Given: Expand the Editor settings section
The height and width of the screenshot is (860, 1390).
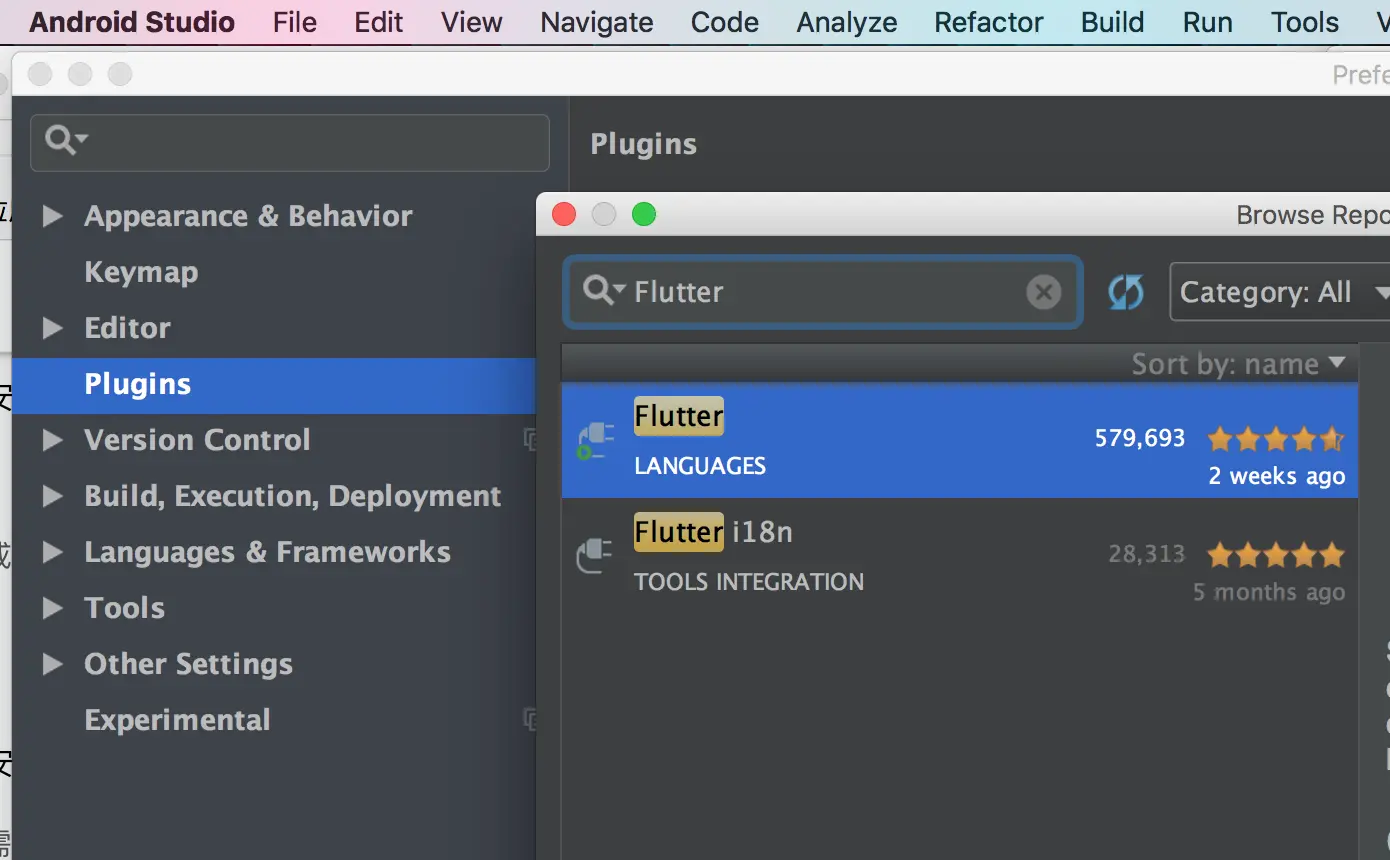Looking at the screenshot, I should pyautogui.click(x=52, y=328).
